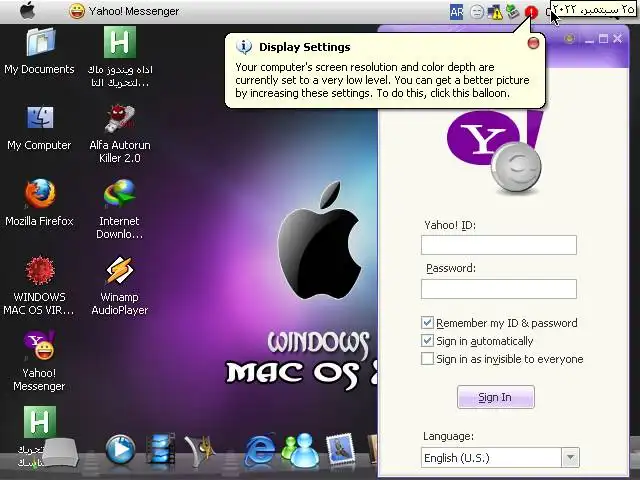Open the film strip movie dock icon
The image size is (640, 480).
[x=160, y=449]
